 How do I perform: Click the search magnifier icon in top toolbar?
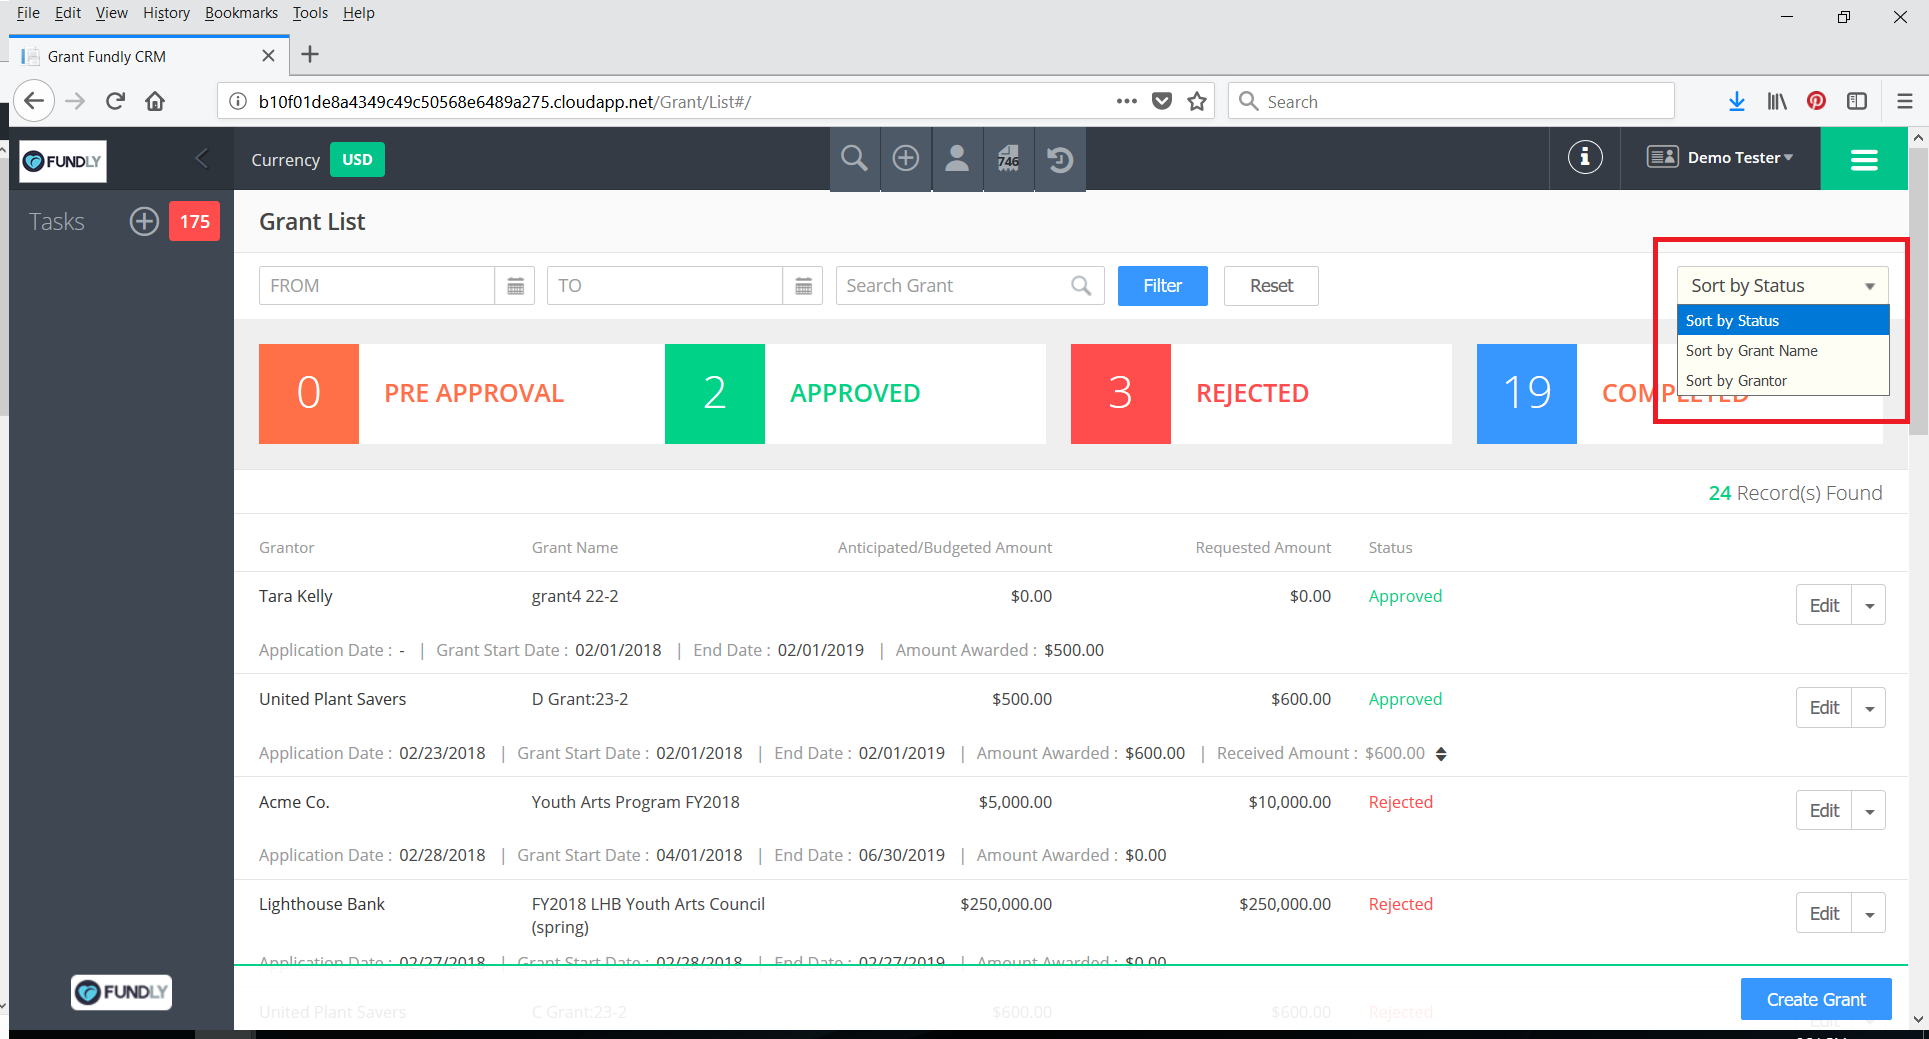tap(854, 159)
